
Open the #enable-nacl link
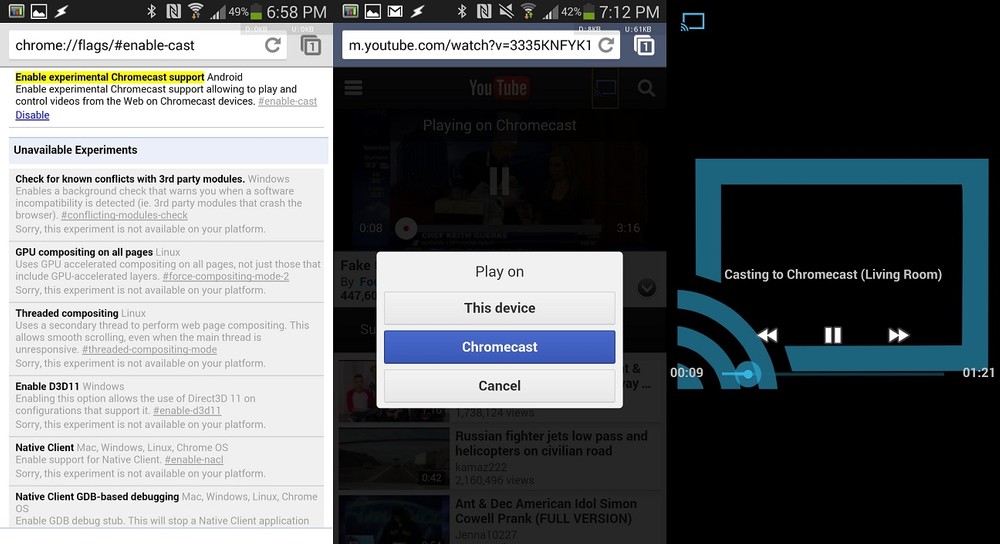(194, 460)
